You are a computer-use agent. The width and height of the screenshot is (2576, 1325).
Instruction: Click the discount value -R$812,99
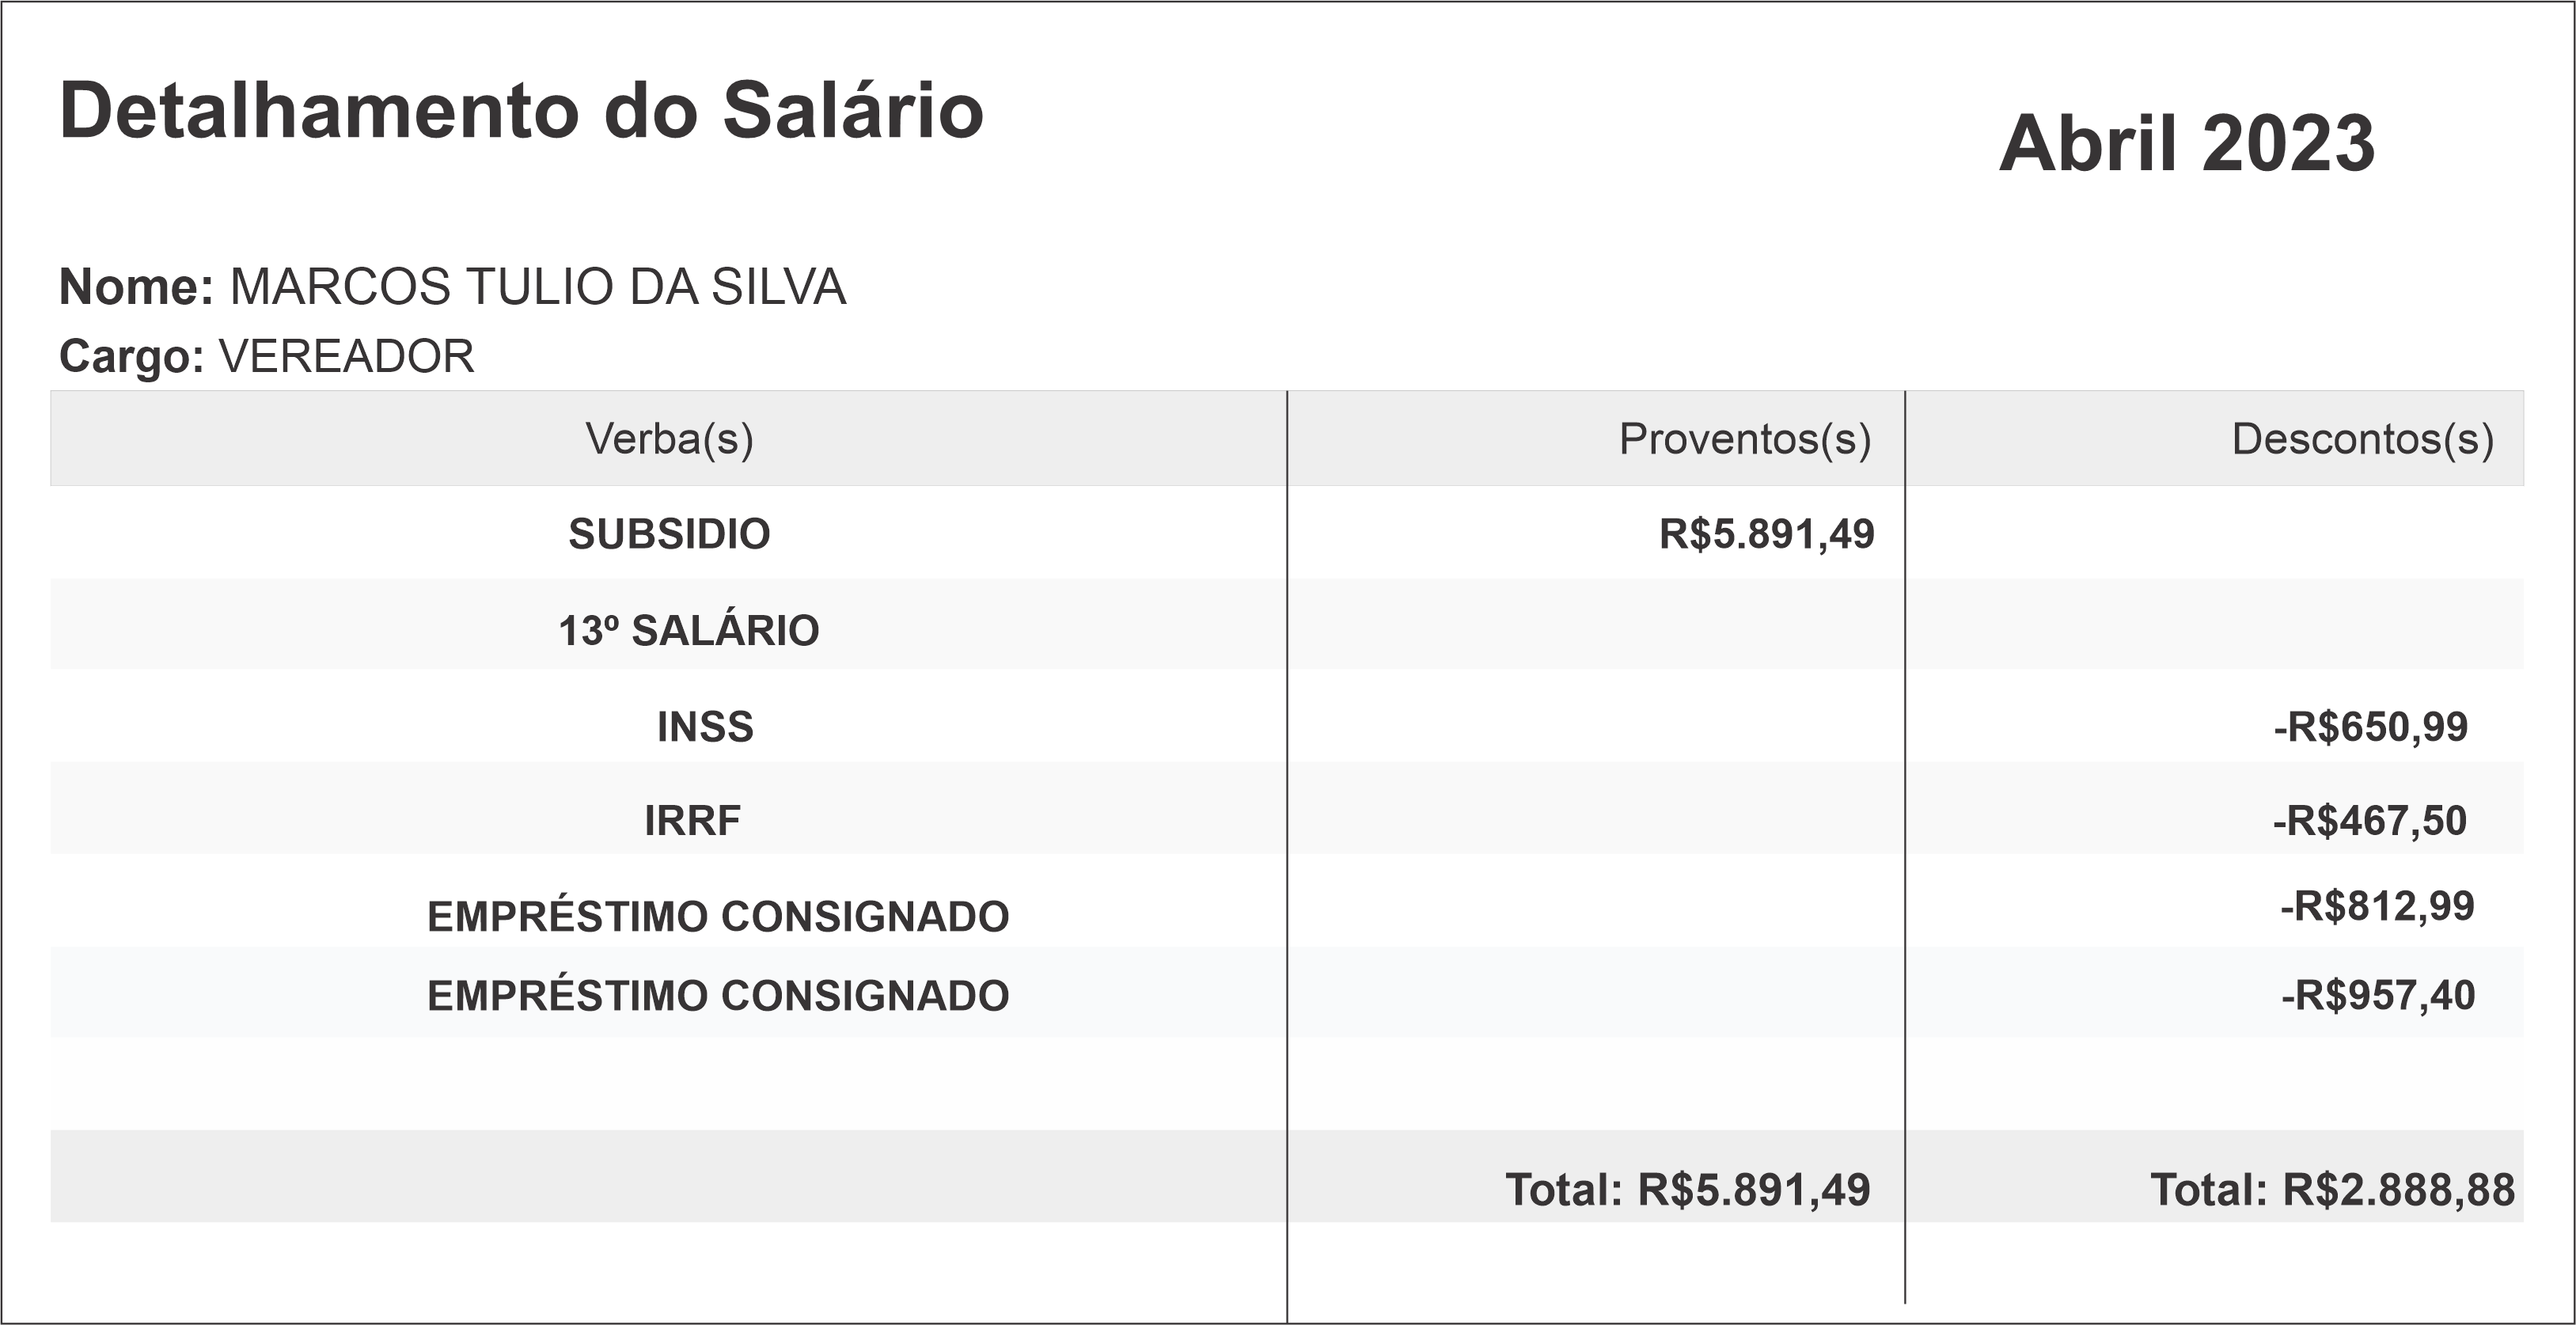pyautogui.click(x=2376, y=906)
